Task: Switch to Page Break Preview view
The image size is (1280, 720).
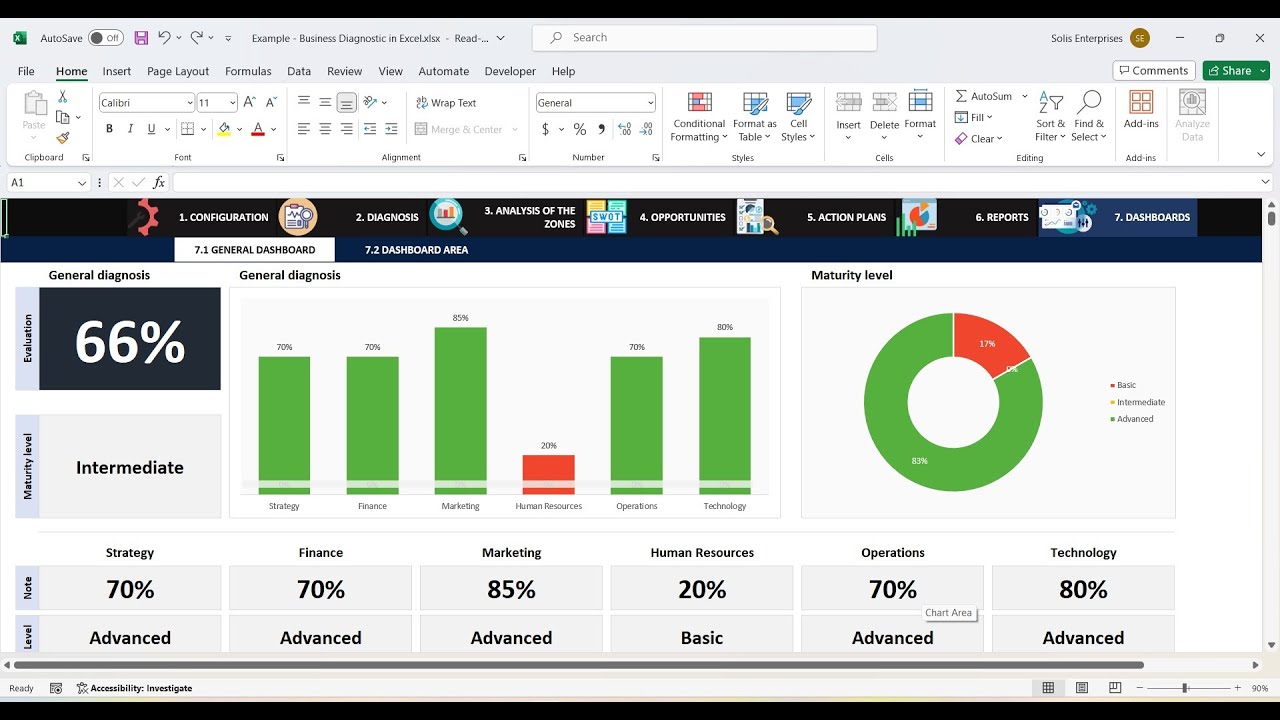Action: coord(1115,688)
